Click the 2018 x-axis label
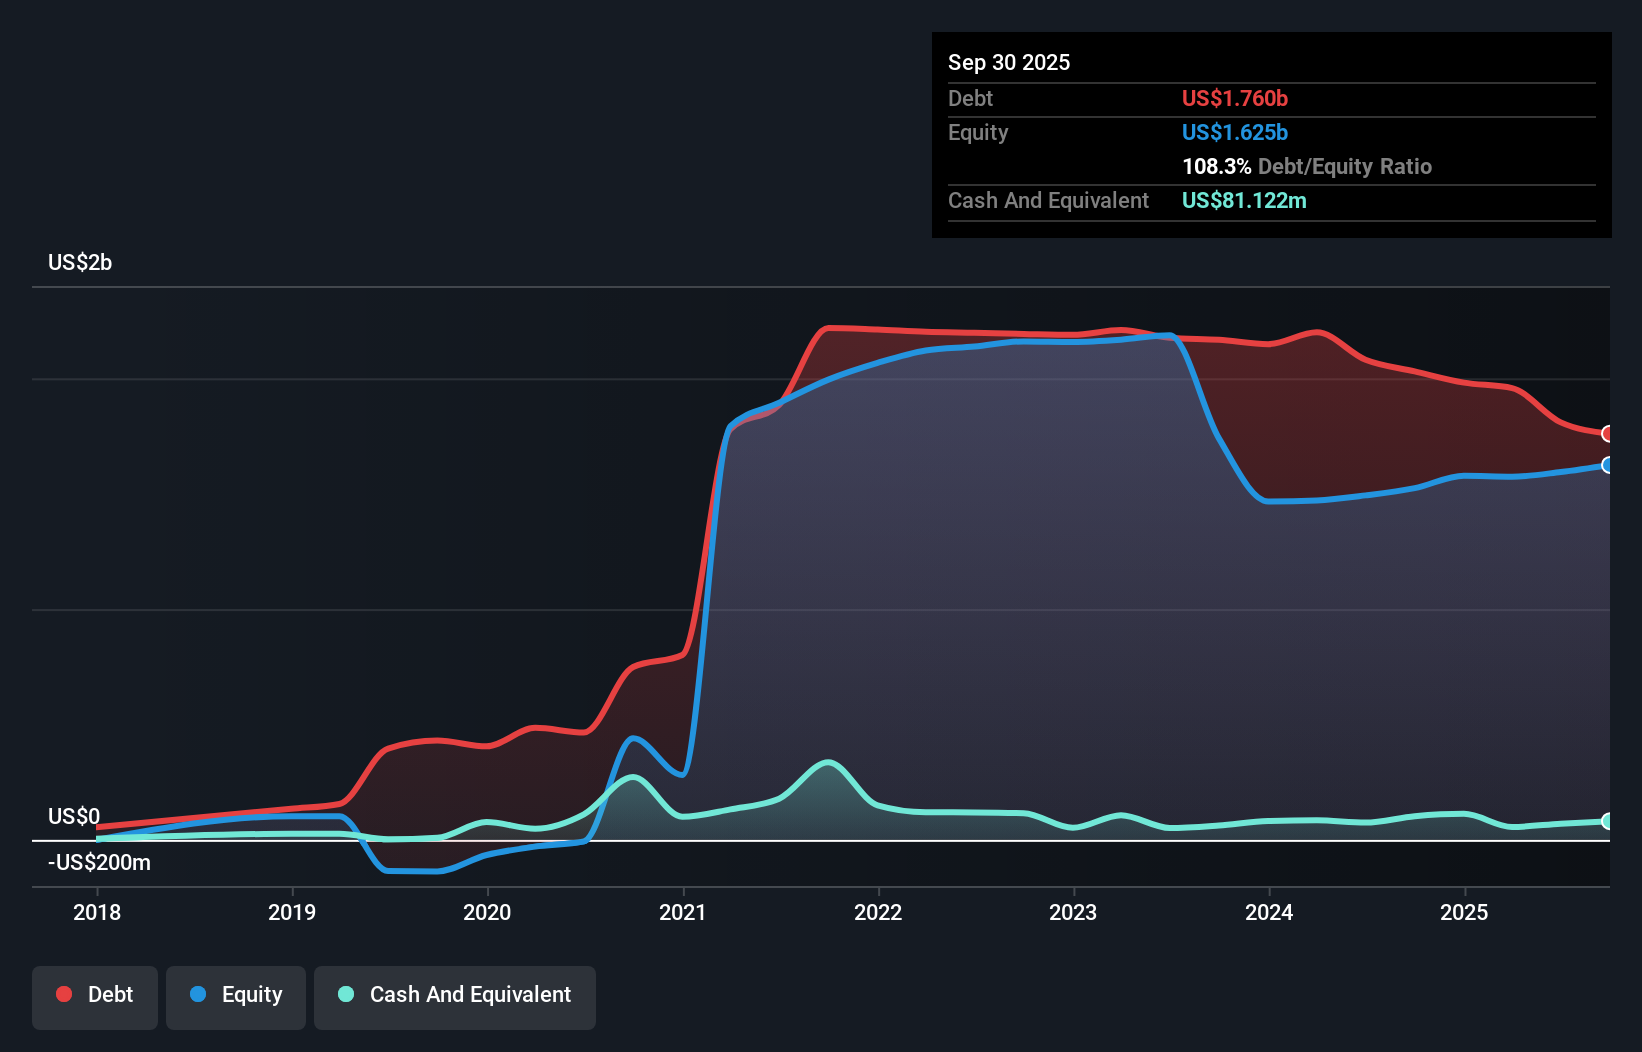 (97, 912)
